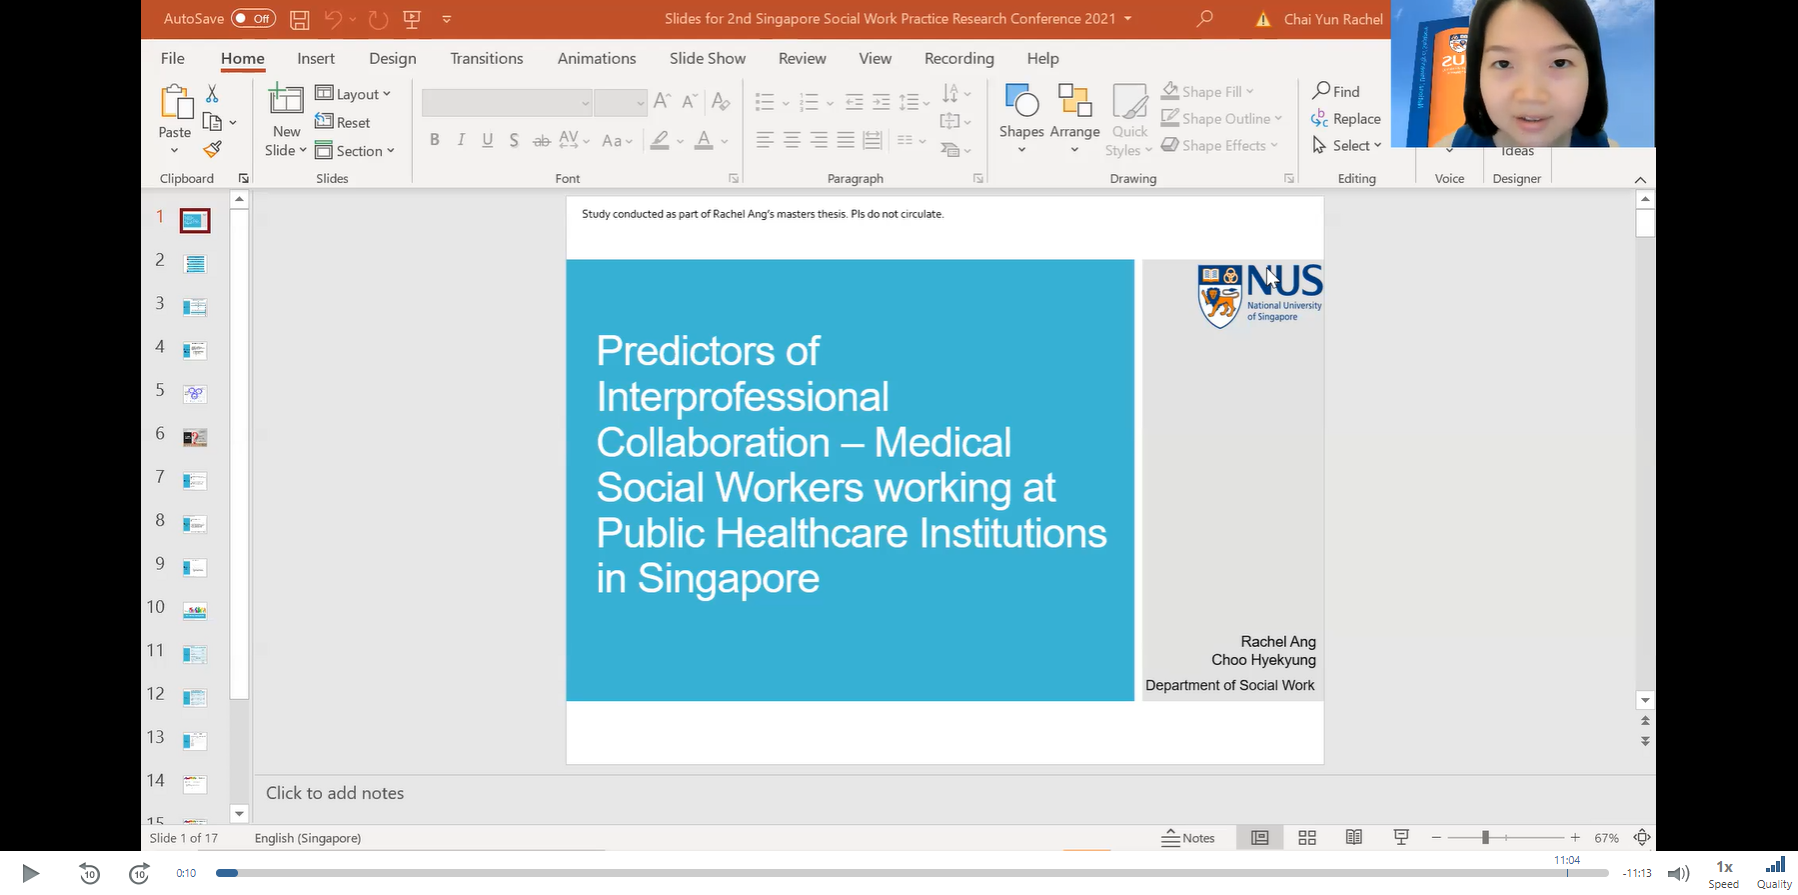Click the Replace button
Screen dimensions: 1798x895
pos(1346,118)
